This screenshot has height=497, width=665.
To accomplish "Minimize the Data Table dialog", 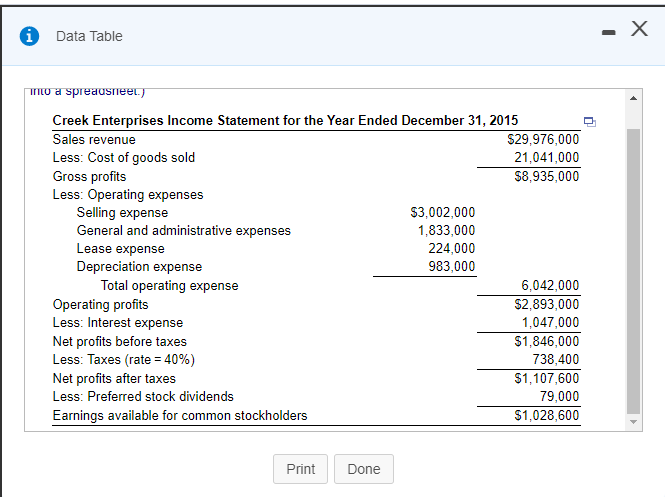I will pos(609,32).
